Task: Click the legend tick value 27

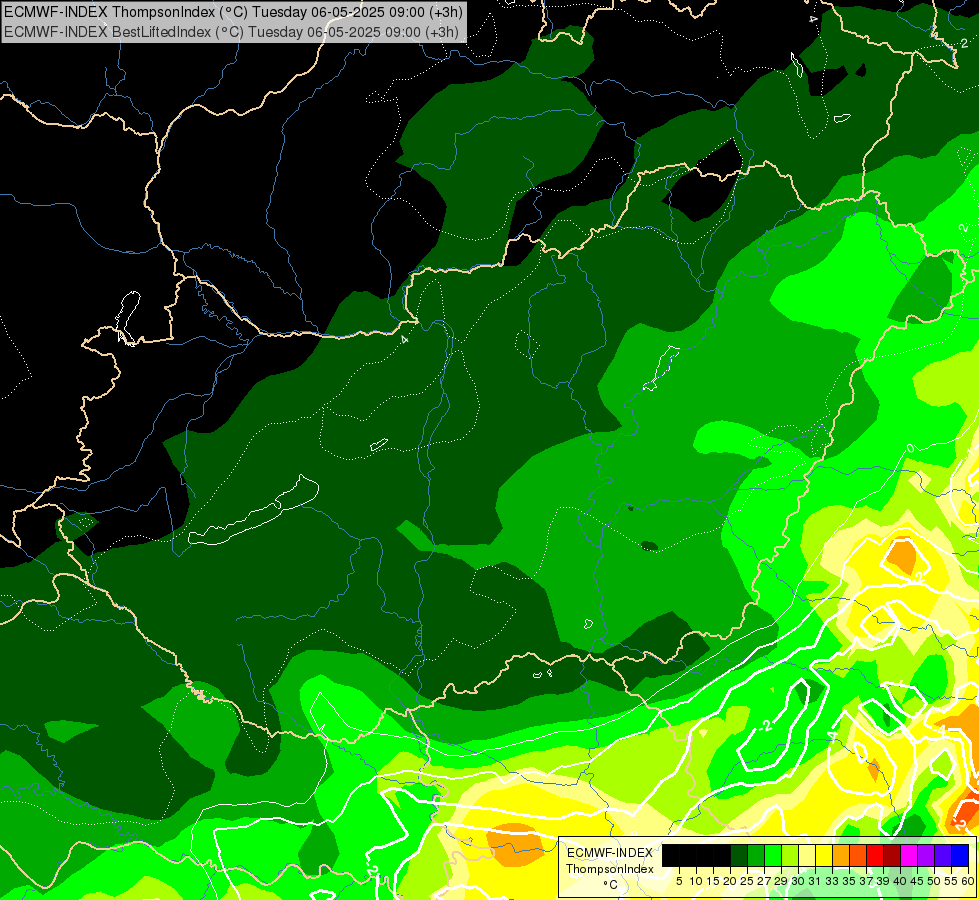Action: 764,881
